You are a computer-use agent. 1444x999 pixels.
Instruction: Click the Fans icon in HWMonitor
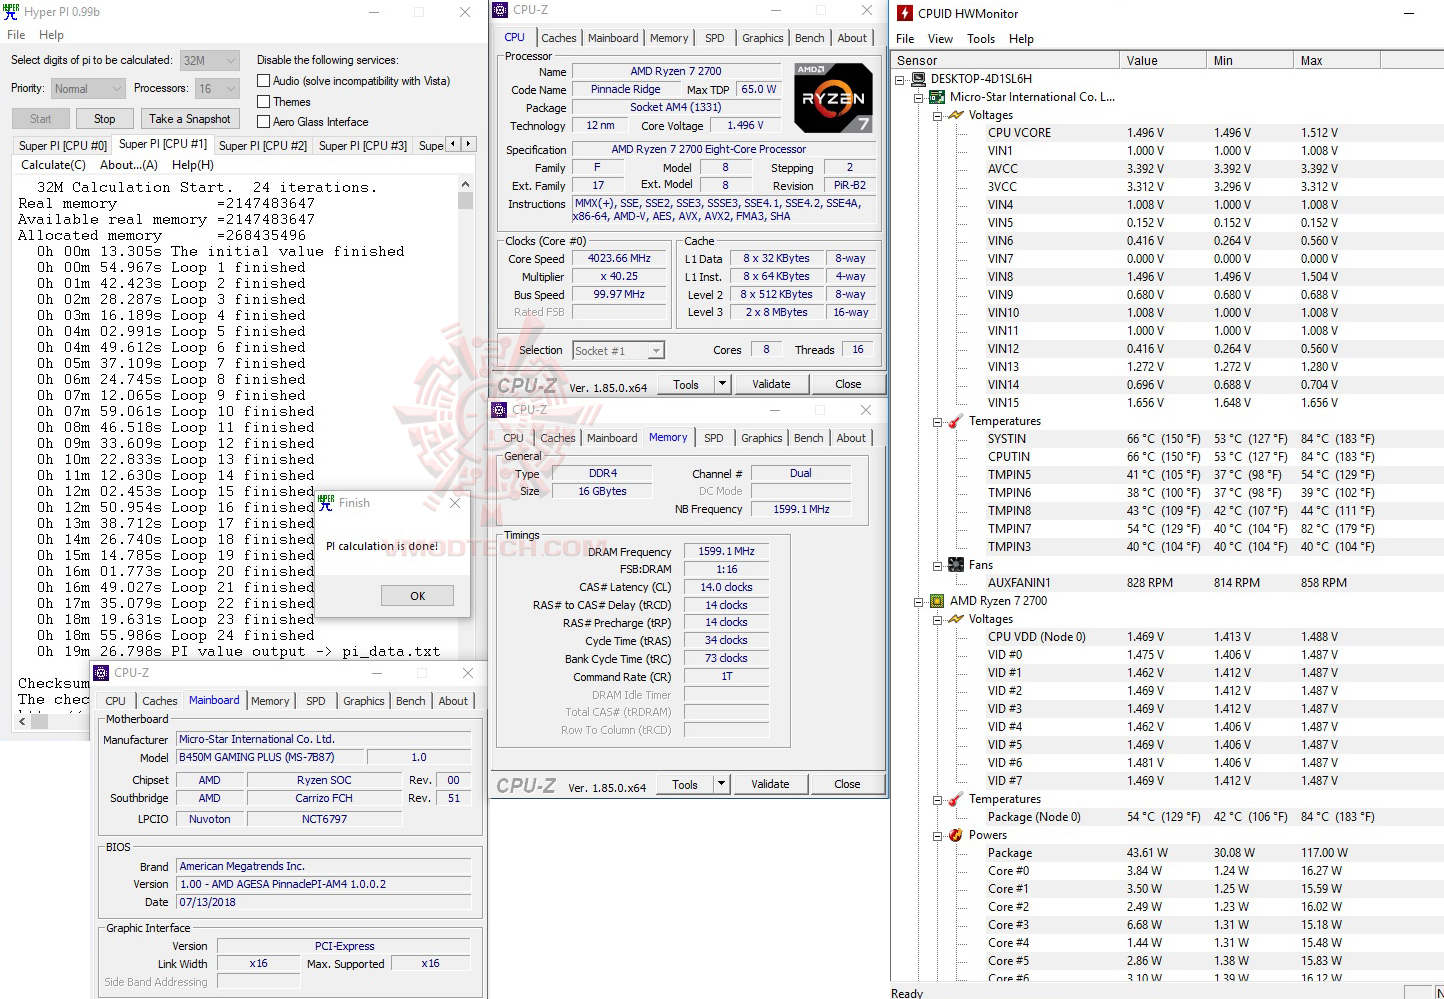pos(955,564)
